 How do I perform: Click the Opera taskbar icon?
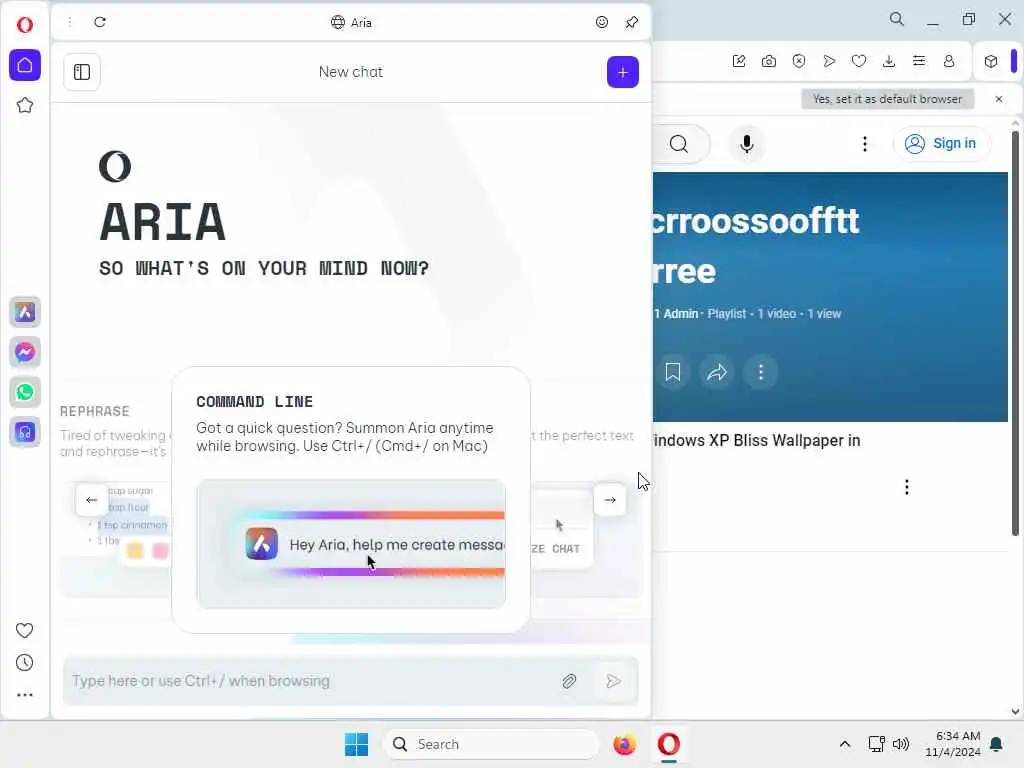point(669,744)
